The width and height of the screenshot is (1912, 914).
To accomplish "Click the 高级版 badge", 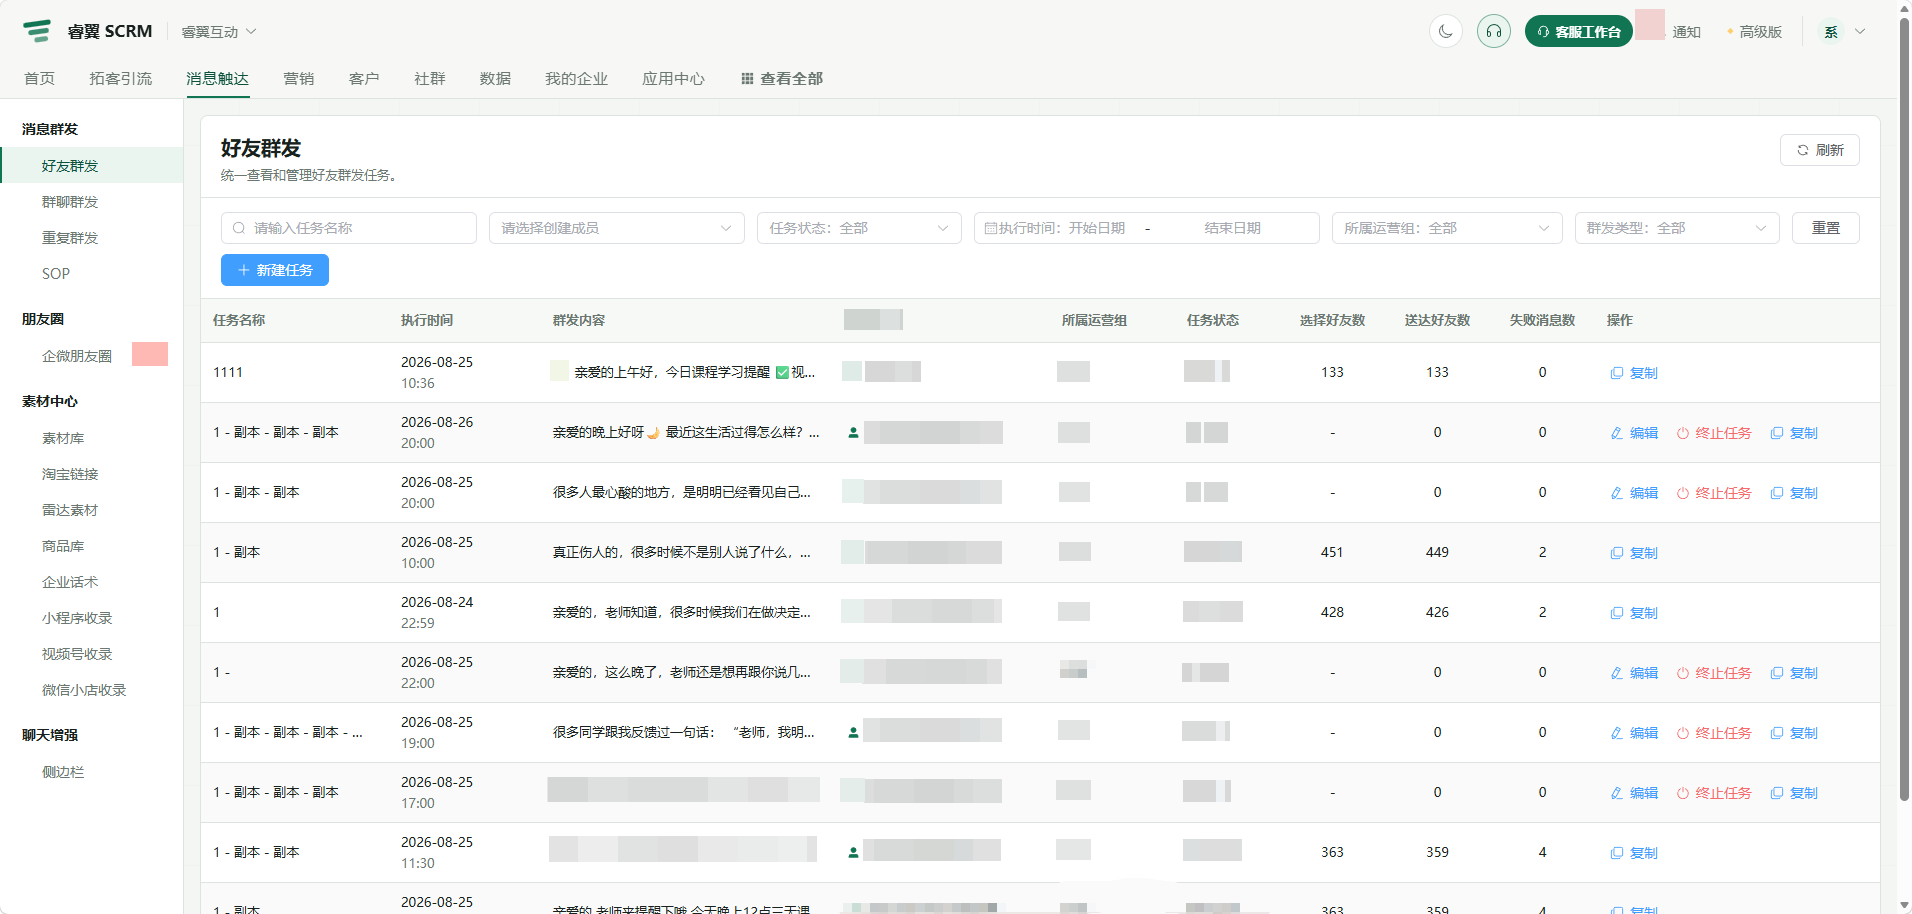I will (x=1754, y=32).
